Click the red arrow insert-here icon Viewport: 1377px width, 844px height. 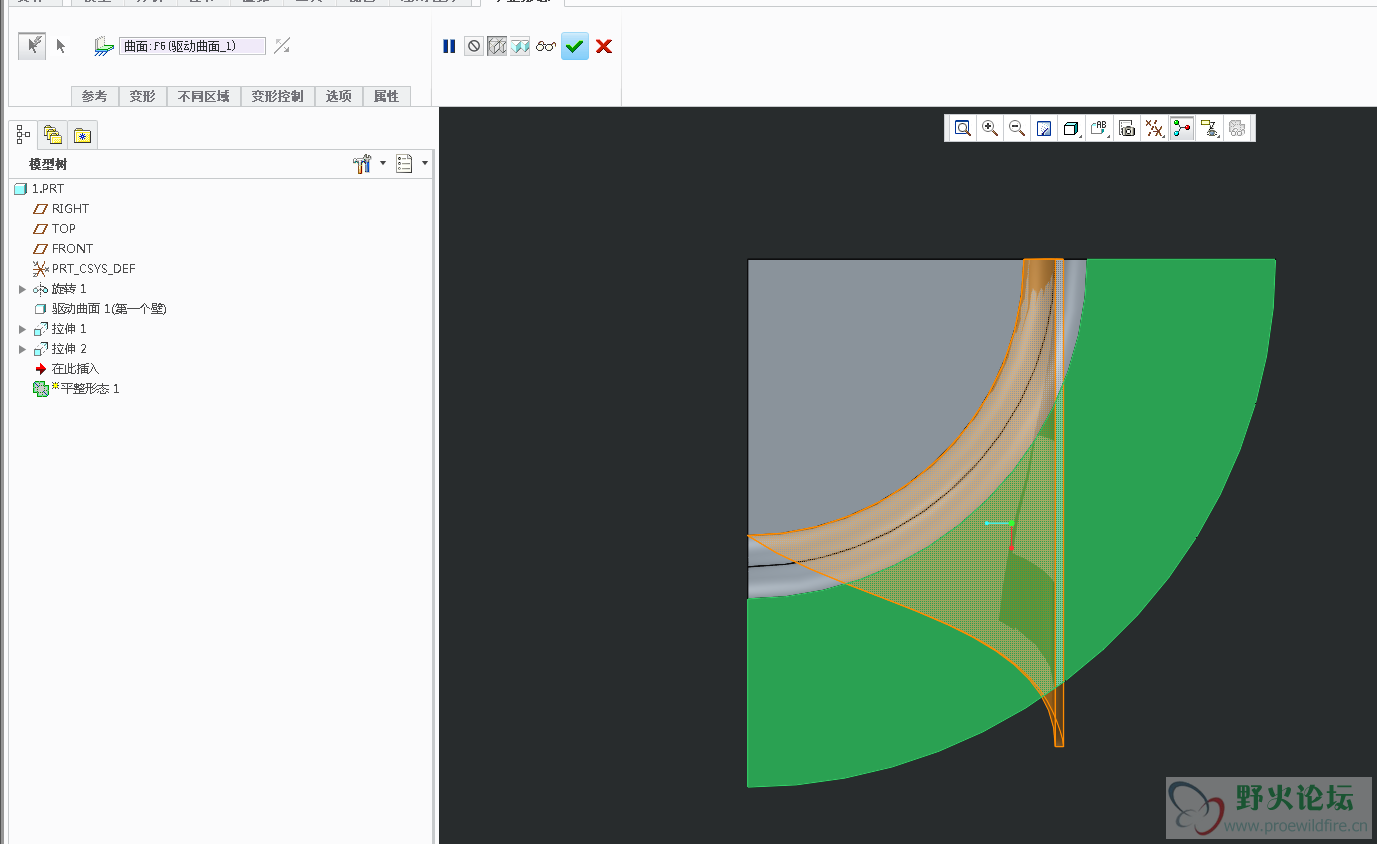pyautogui.click(x=41, y=369)
